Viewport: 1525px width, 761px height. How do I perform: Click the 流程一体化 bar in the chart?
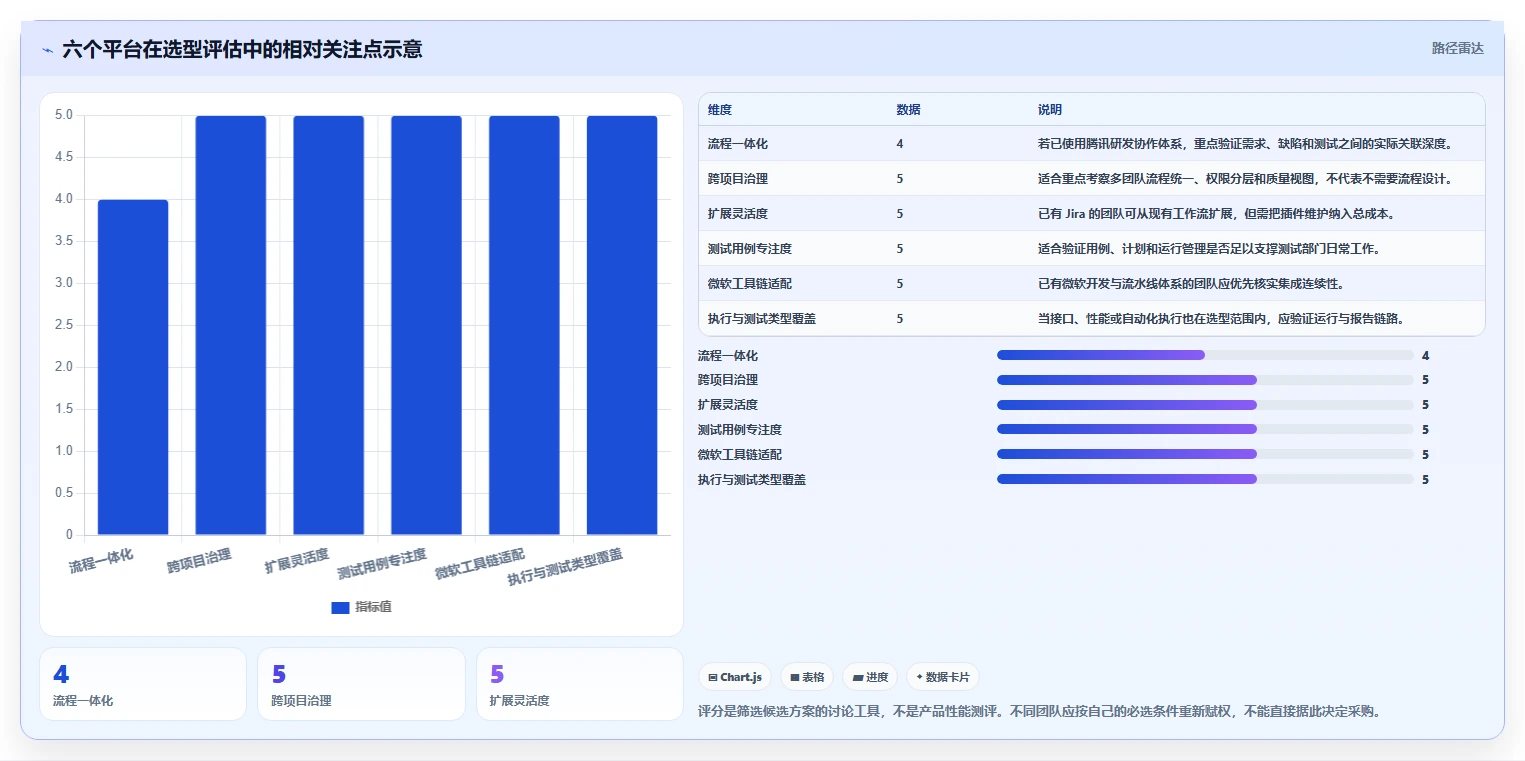(133, 367)
